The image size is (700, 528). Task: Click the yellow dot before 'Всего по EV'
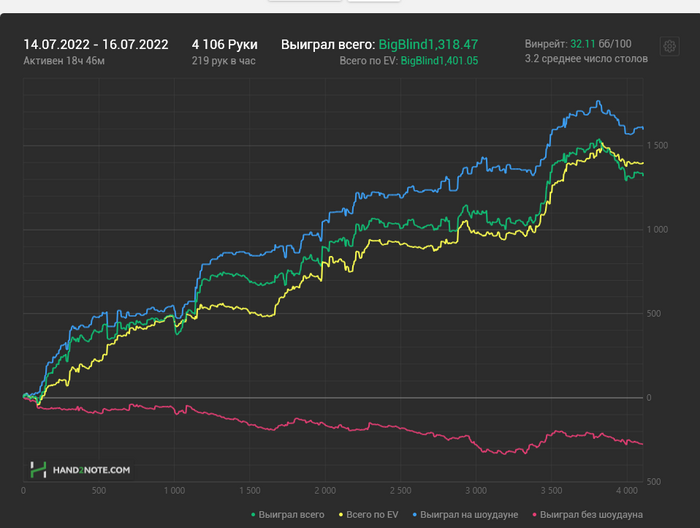pos(341,515)
